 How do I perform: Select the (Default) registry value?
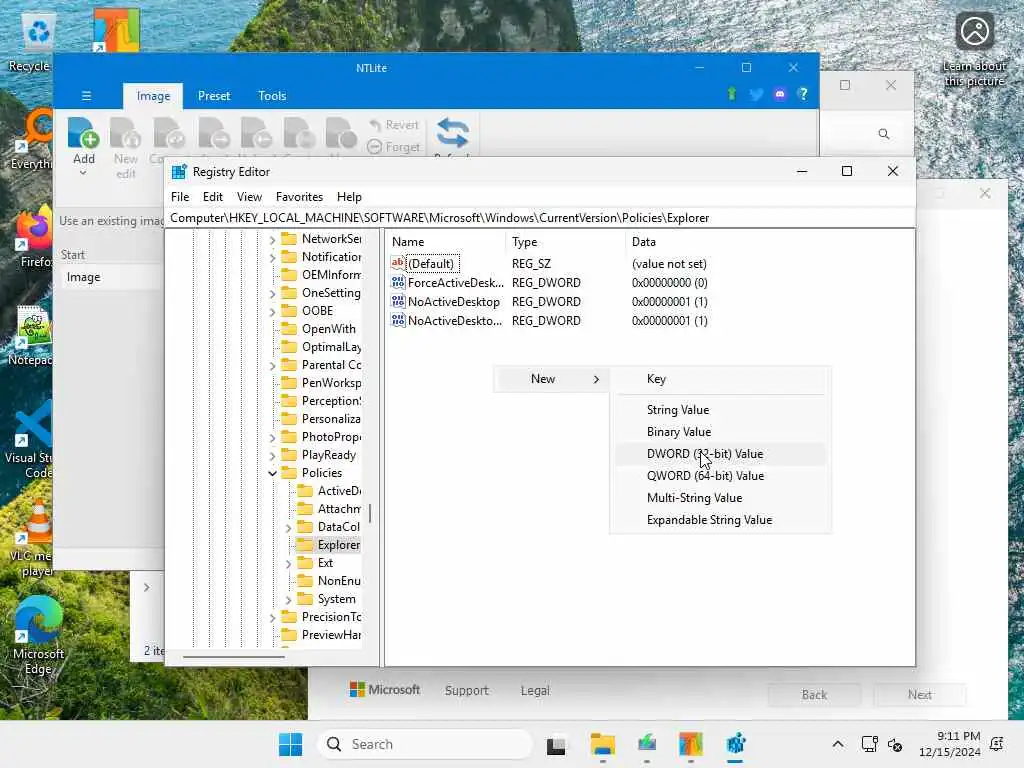pos(430,264)
